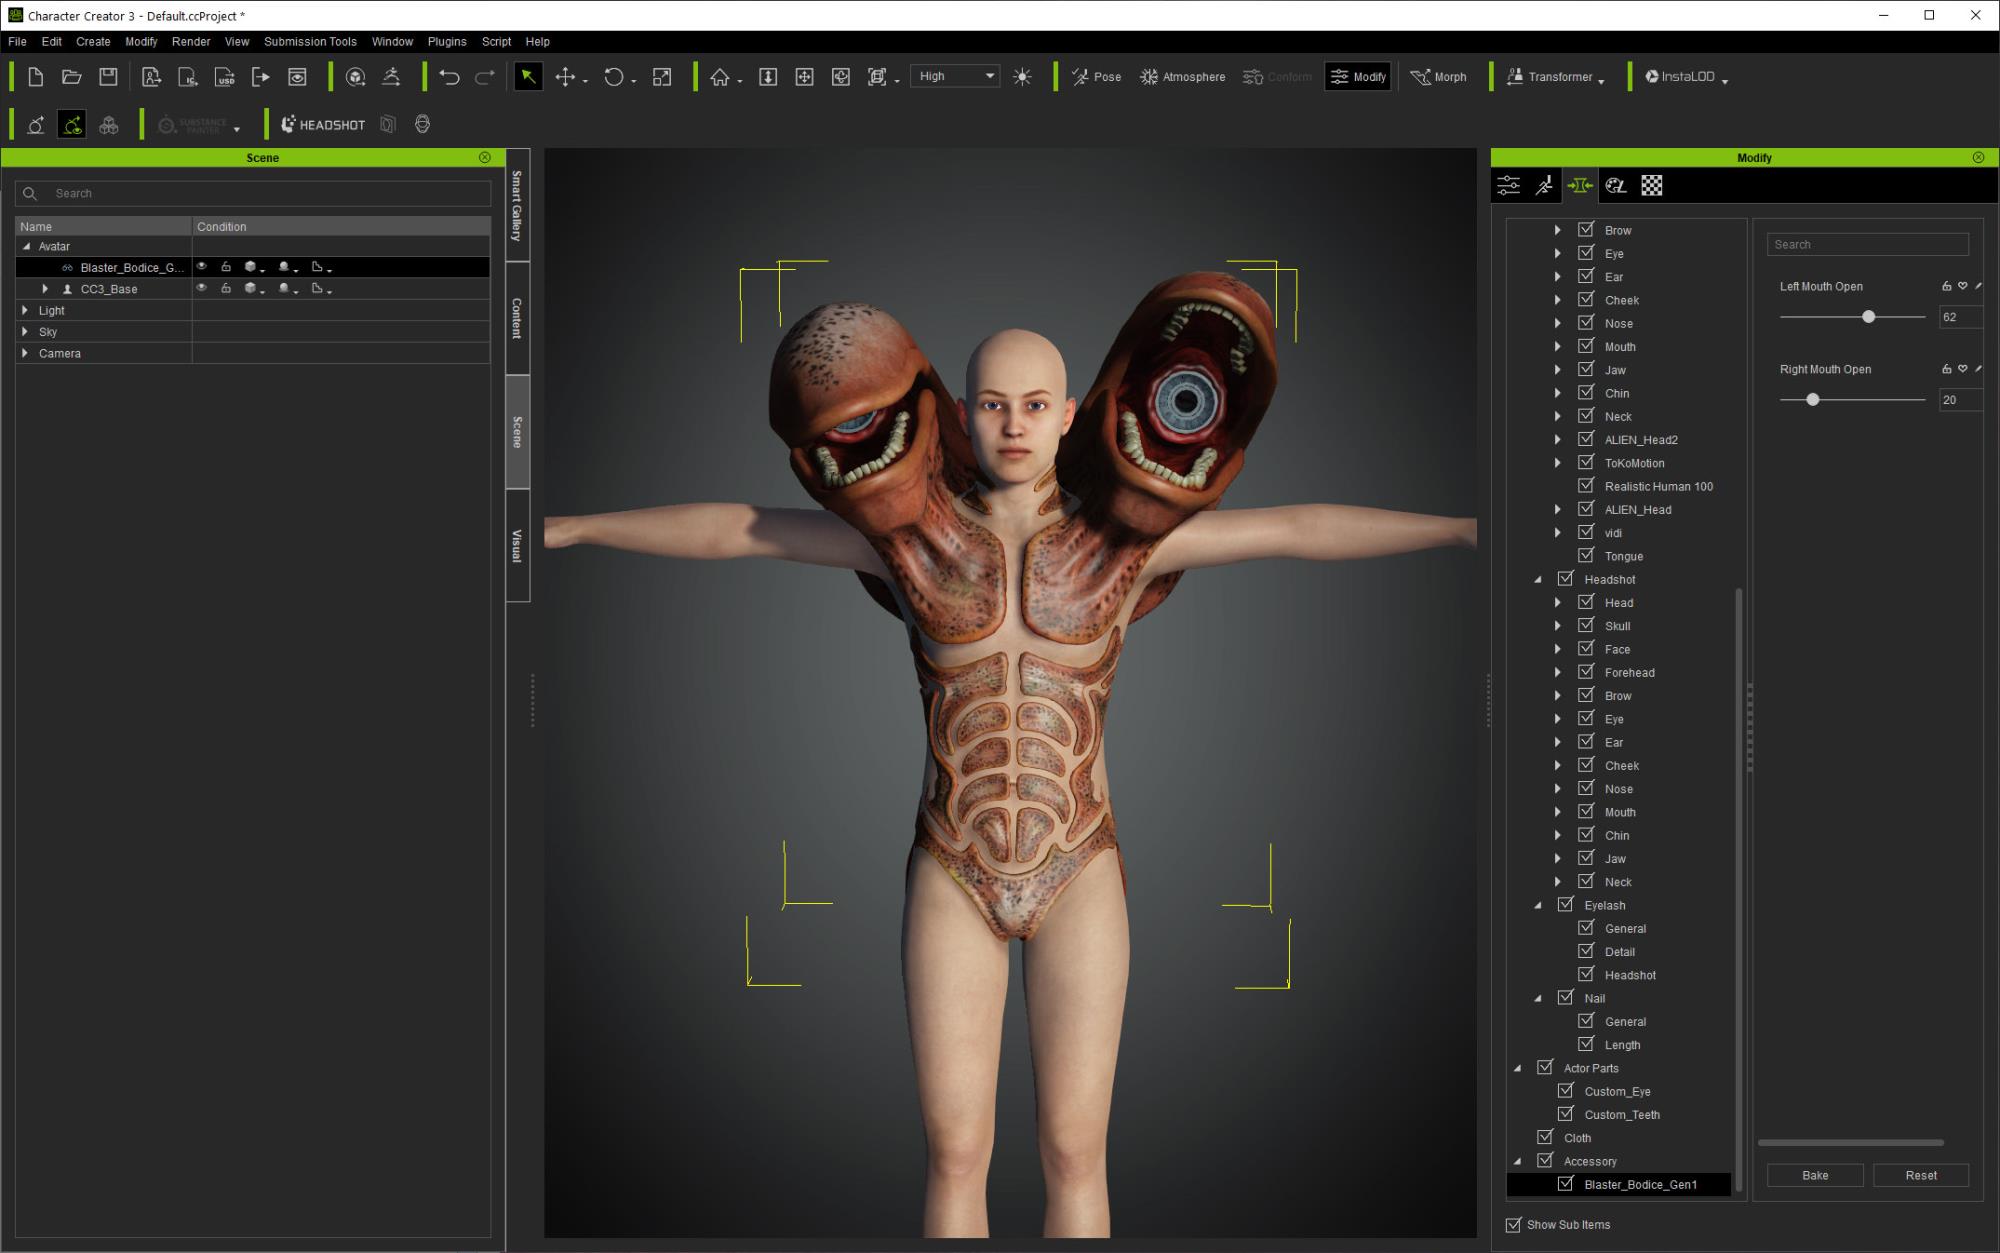Open the Morph tool in toolbar
Viewport: 2000px width, 1253px height.
1438,77
